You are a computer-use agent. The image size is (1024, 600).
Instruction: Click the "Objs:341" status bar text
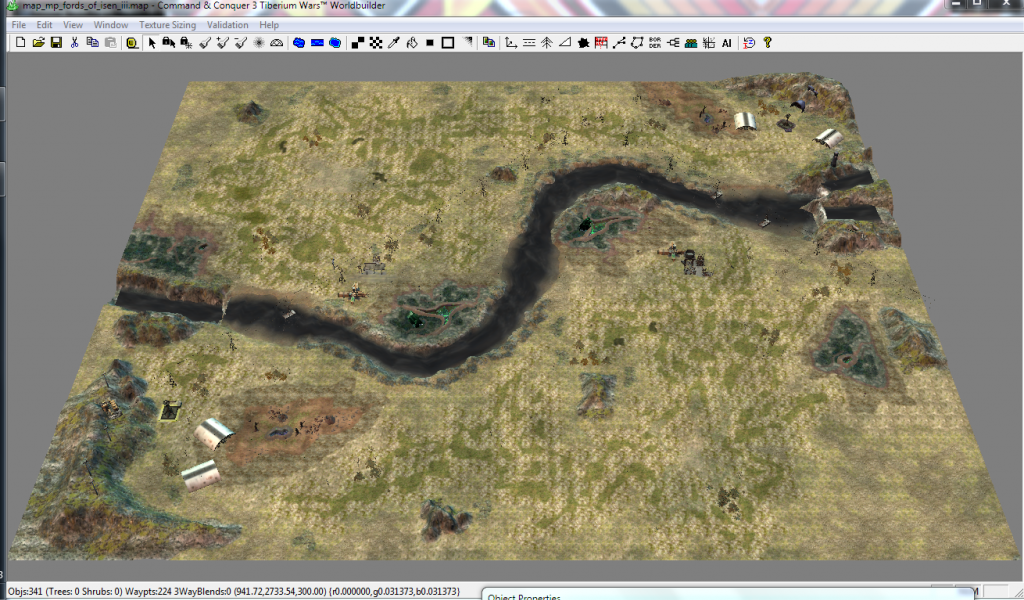25,592
